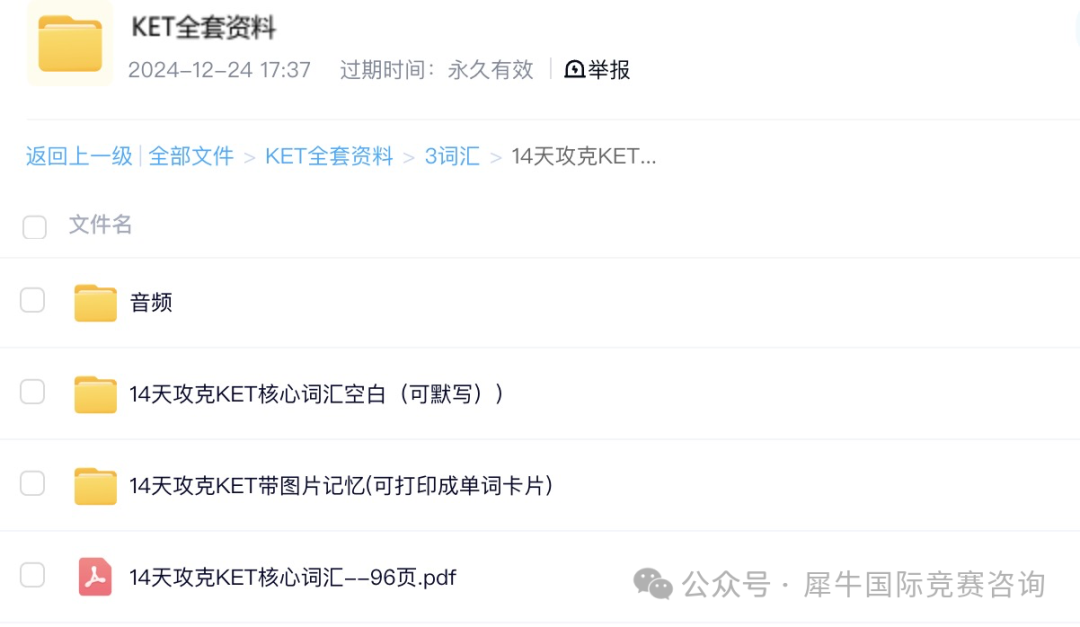Navigate to 全部文件 breadcrumb
Screen dimensions: 1080x627
point(191,156)
